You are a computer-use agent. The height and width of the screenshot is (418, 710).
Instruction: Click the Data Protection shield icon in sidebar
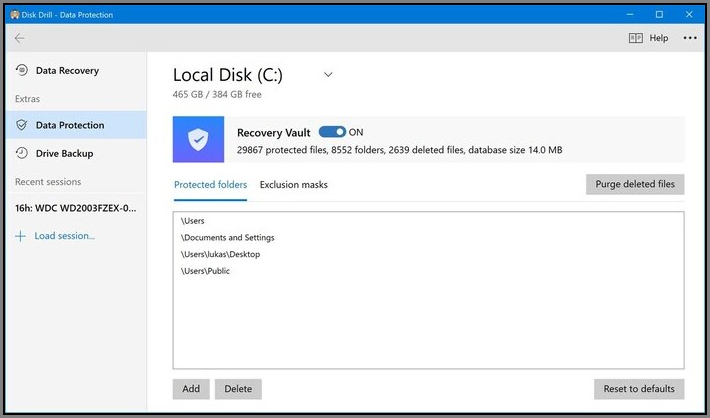pos(21,125)
